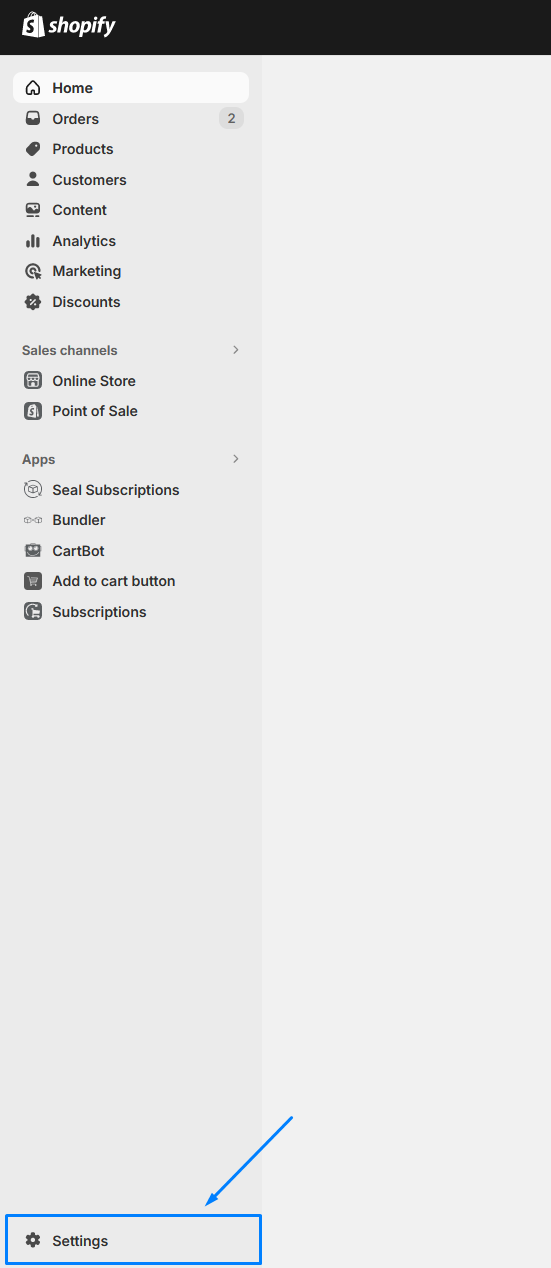Open the Home menu item
Image resolution: width=551 pixels, height=1268 pixels.
coord(131,88)
